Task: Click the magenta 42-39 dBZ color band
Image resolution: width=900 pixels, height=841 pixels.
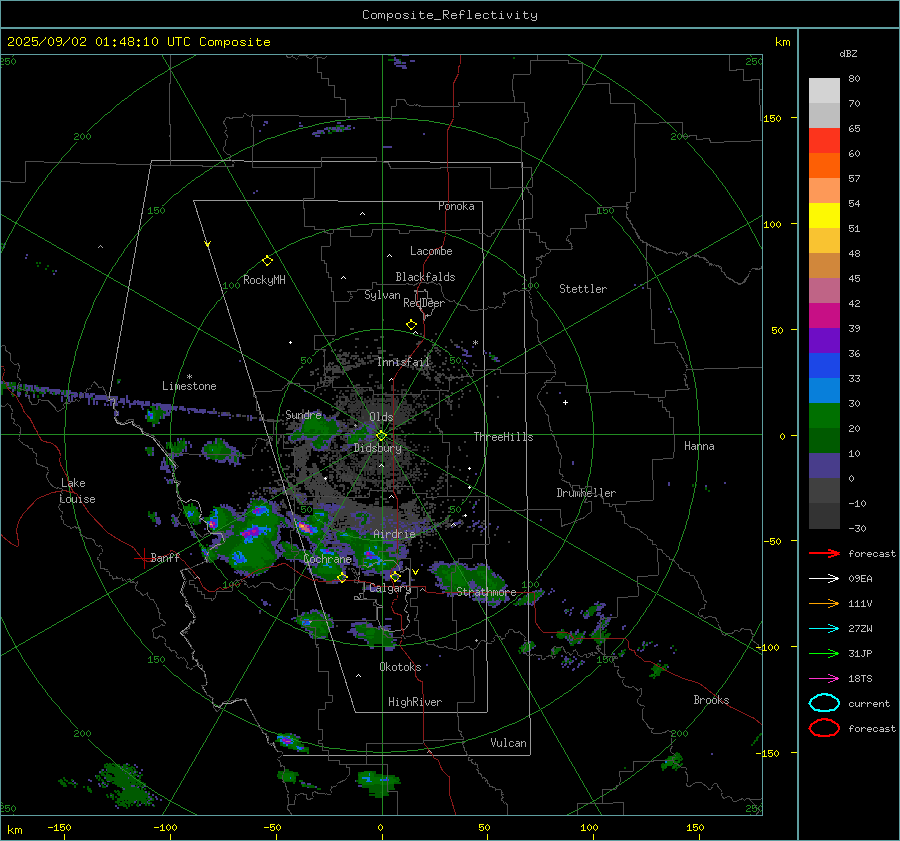Action: pyautogui.click(x=824, y=316)
